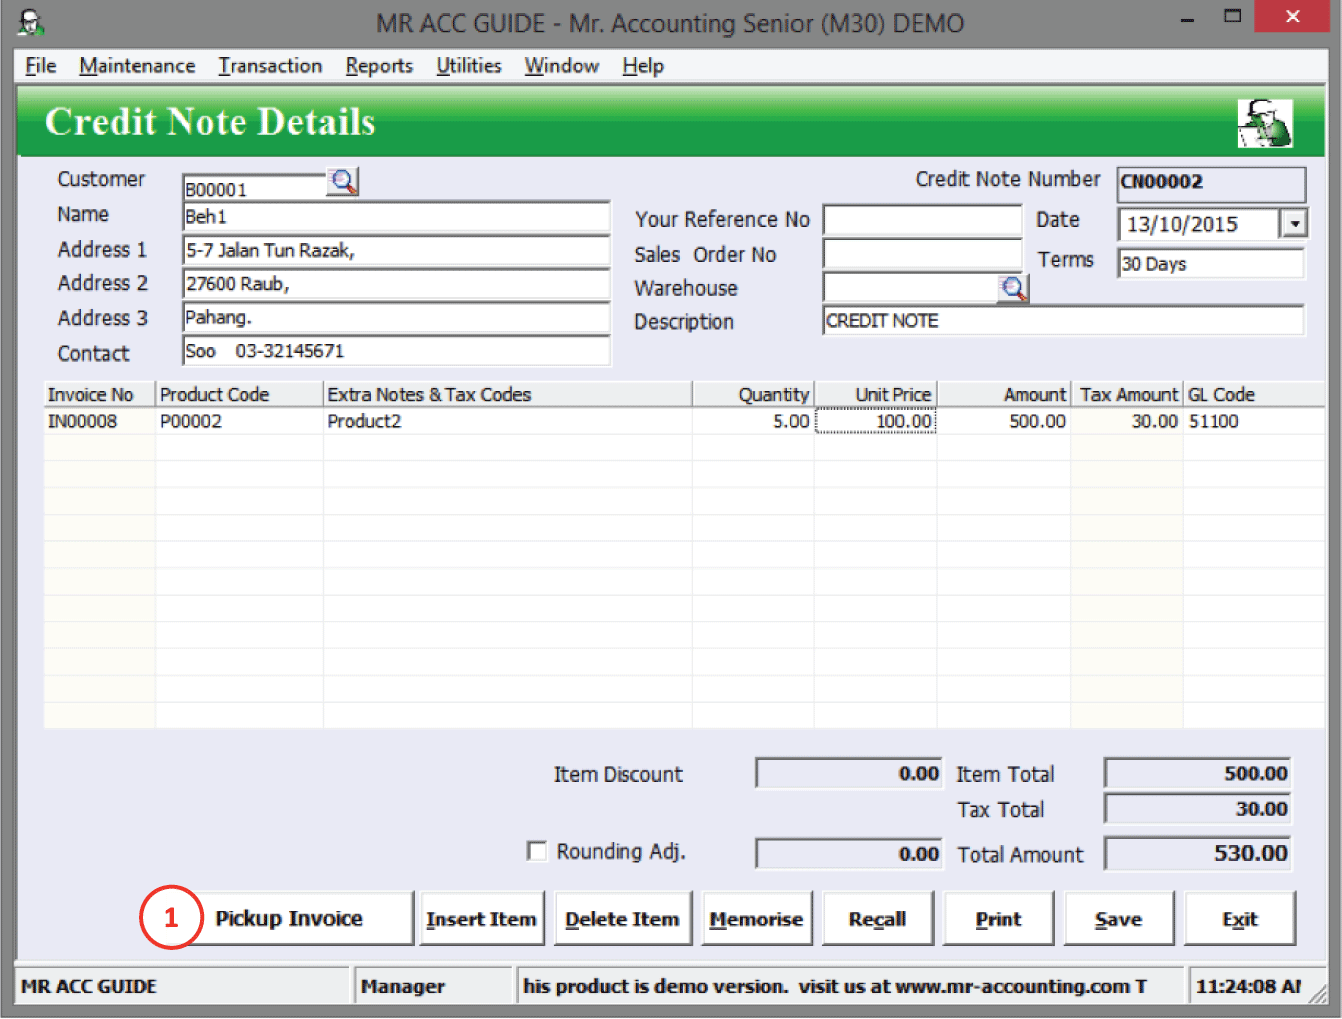Select the Product2 notes cell
This screenshot has height=1019, width=1342.
click(x=508, y=421)
